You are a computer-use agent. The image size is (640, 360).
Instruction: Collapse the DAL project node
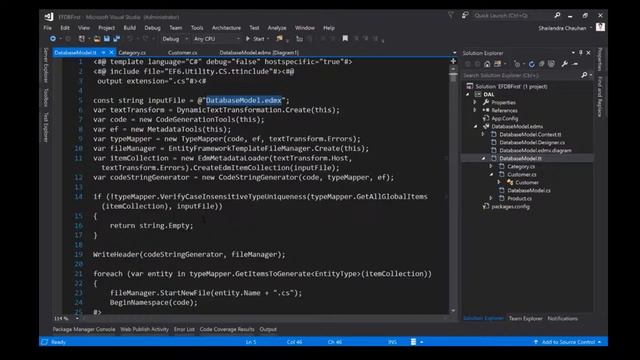coord(468,94)
